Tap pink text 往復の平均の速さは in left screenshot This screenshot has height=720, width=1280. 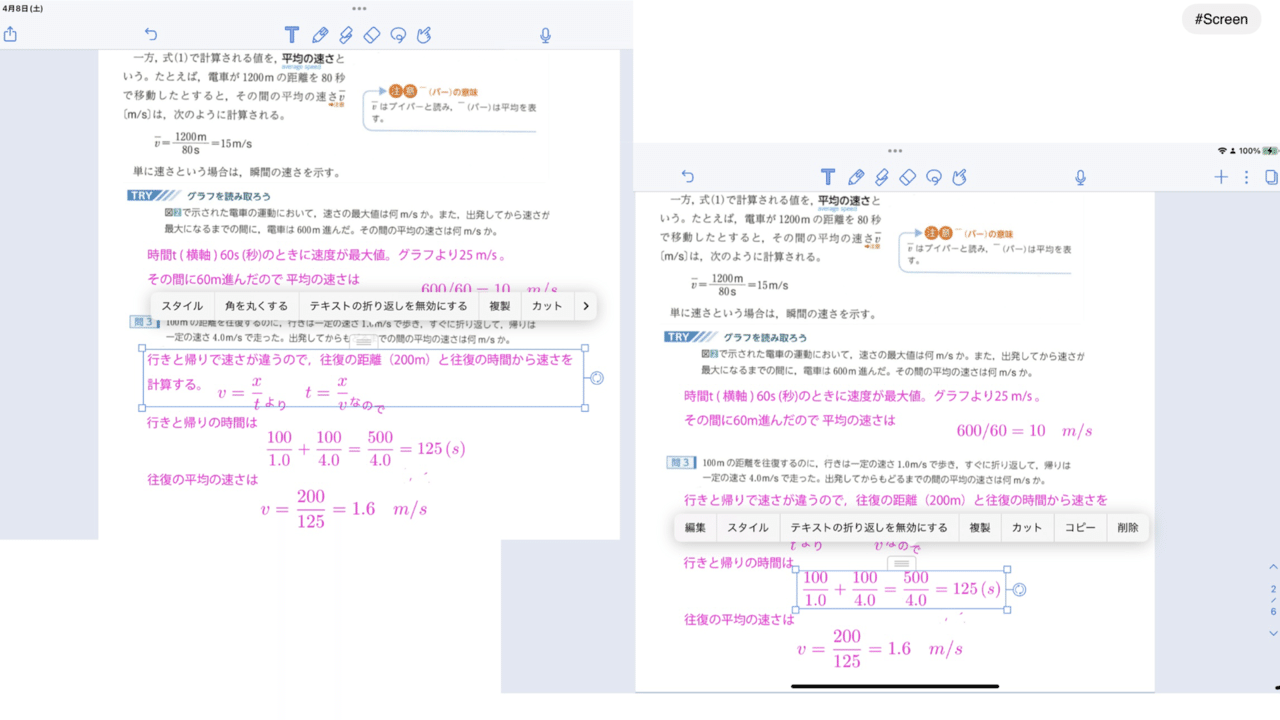pos(203,479)
